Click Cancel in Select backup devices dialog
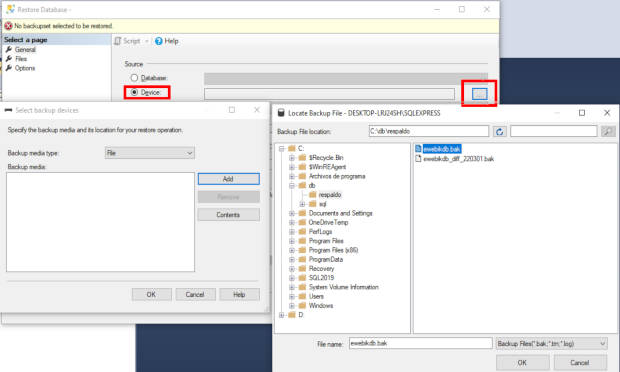Image resolution: width=620 pixels, height=372 pixels. coord(195,295)
